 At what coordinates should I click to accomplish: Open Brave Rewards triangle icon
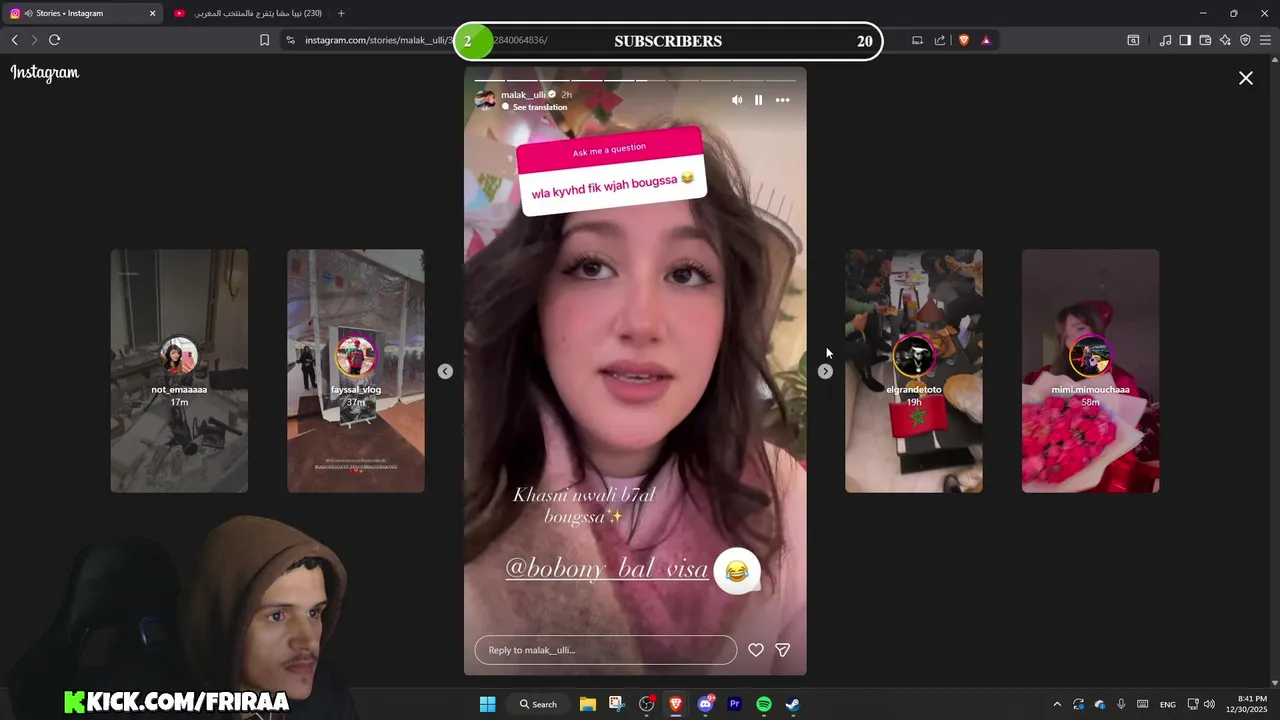pos(986,40)
